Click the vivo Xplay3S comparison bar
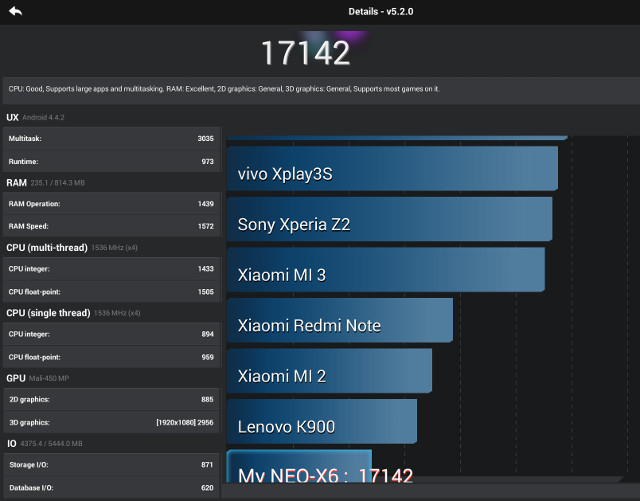 click(392, 169)
